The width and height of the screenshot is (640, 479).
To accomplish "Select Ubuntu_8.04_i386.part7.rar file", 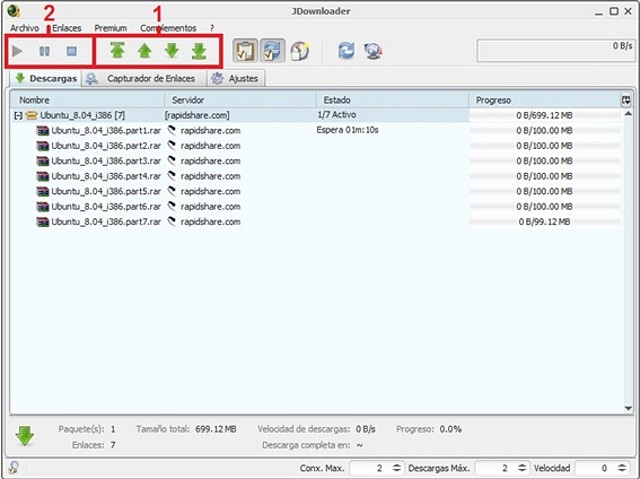I will coord(106,222).
